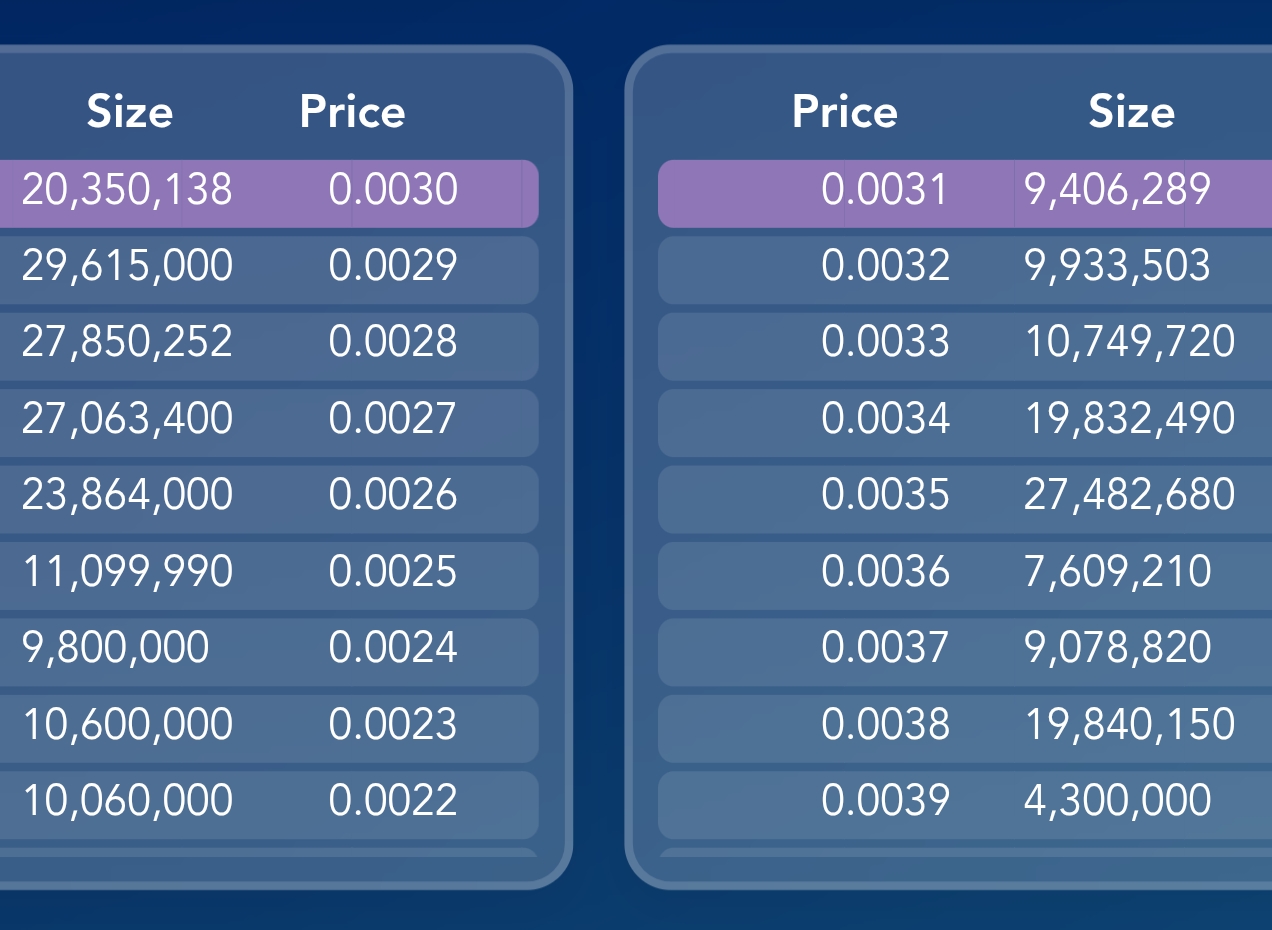Select the ask row priced 0.0037

[x=965, y=652]
